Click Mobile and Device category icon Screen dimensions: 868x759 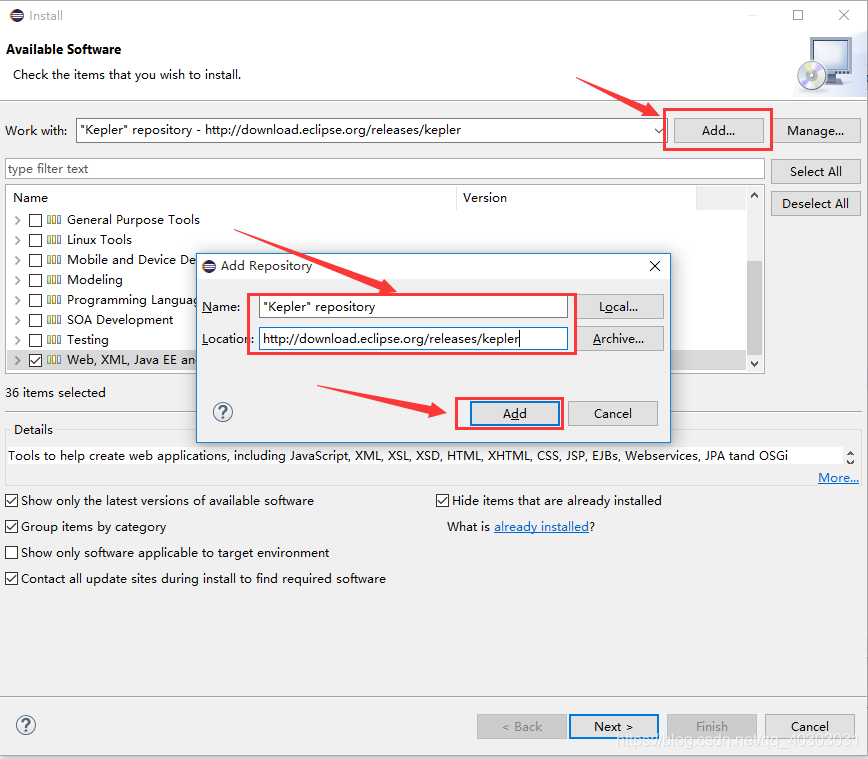tap(54, 260)
